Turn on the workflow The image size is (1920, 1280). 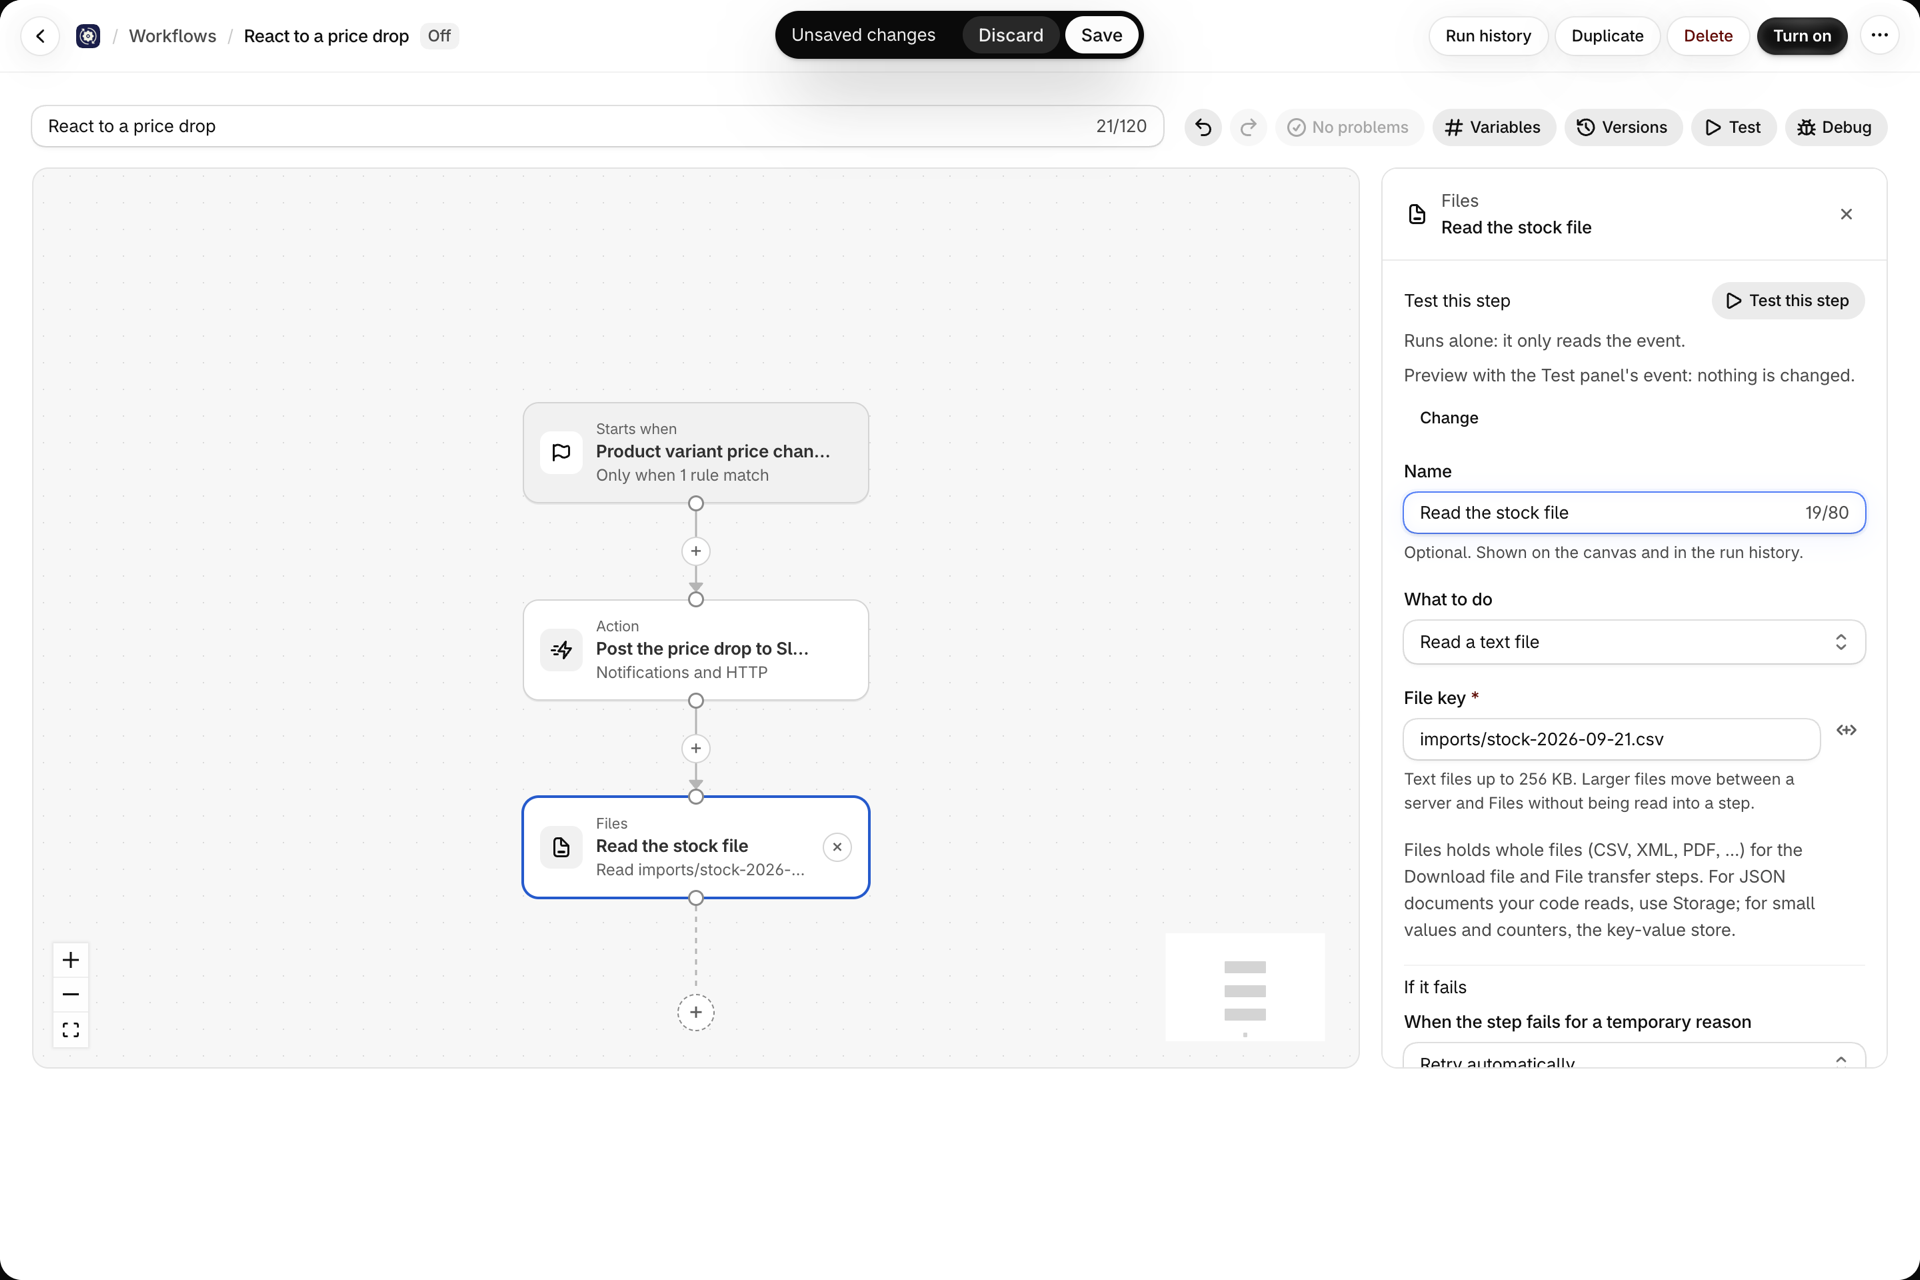(x=1801, y=36)
